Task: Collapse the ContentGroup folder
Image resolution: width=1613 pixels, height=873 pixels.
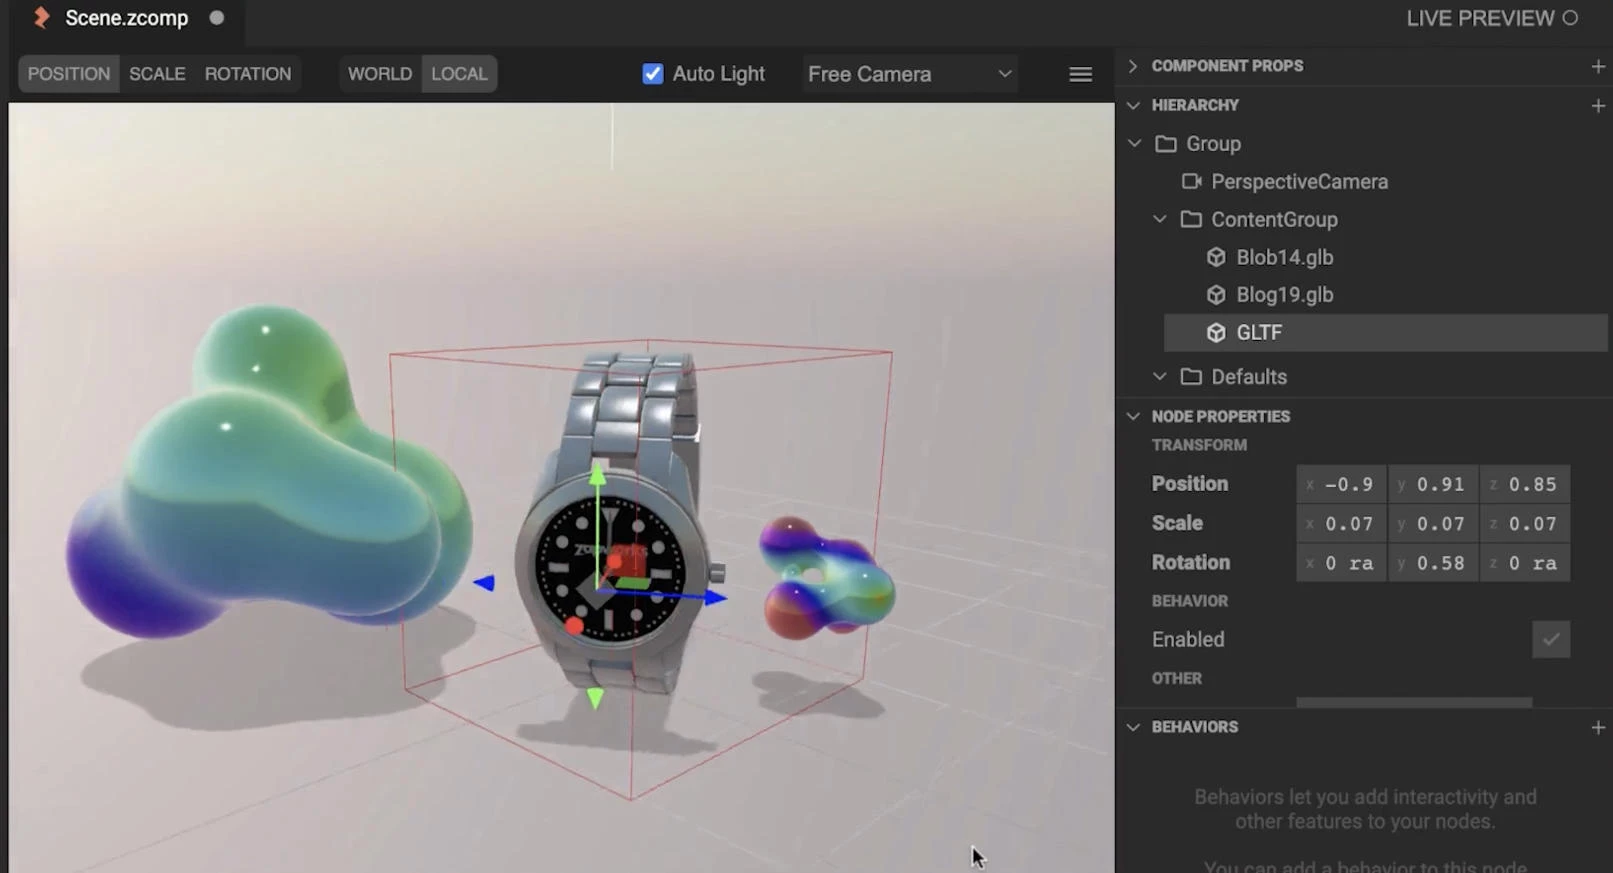Action: [x=1159, y=219]
